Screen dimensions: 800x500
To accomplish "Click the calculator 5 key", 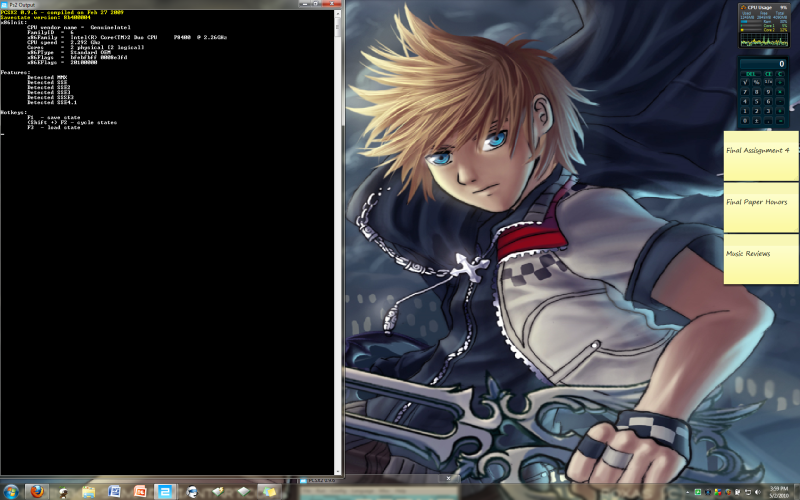I will pos(757,102).
